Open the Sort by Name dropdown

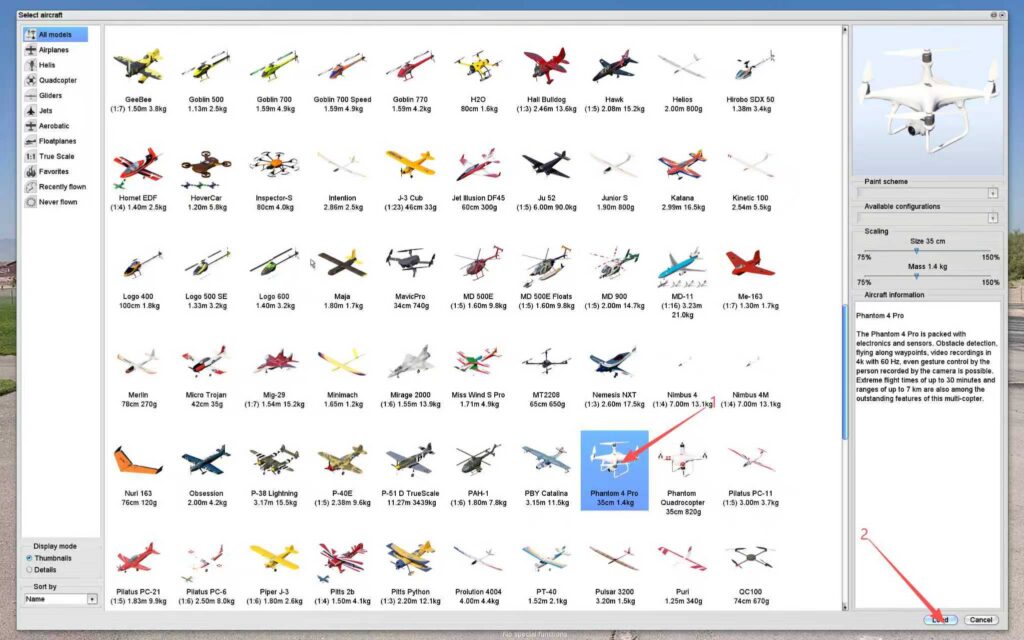92,599
